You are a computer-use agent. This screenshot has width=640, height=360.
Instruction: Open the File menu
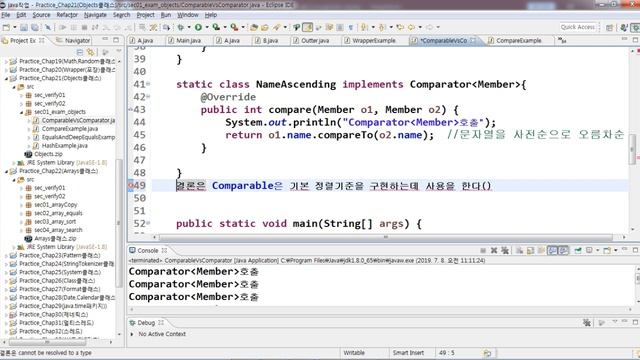click(6, 15)
